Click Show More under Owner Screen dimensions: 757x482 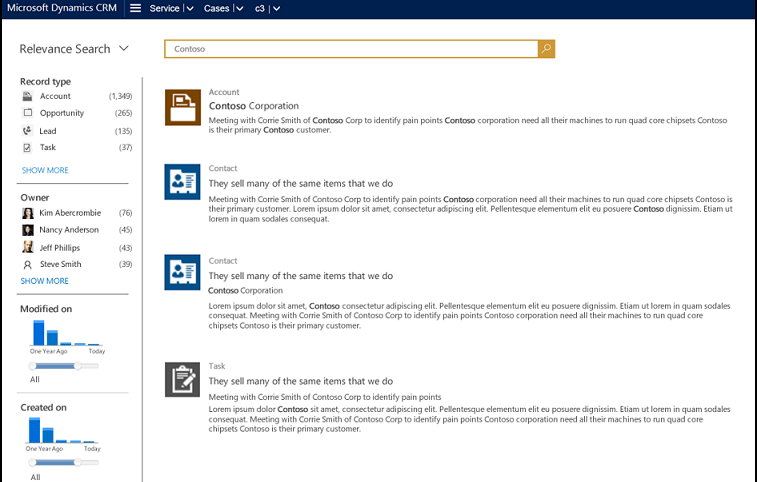click(x=45, y=281)
